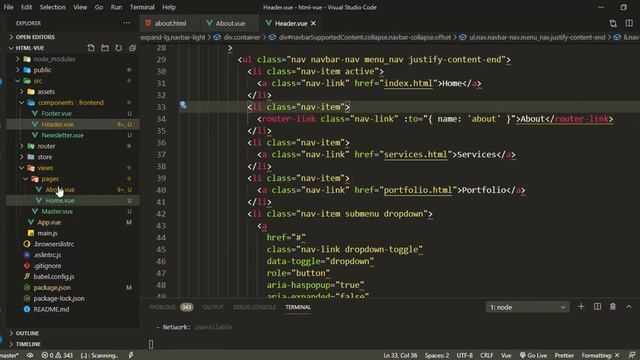Switch to about.html tab
This screenshot has width=640, height=360.
tap(170, 23)
